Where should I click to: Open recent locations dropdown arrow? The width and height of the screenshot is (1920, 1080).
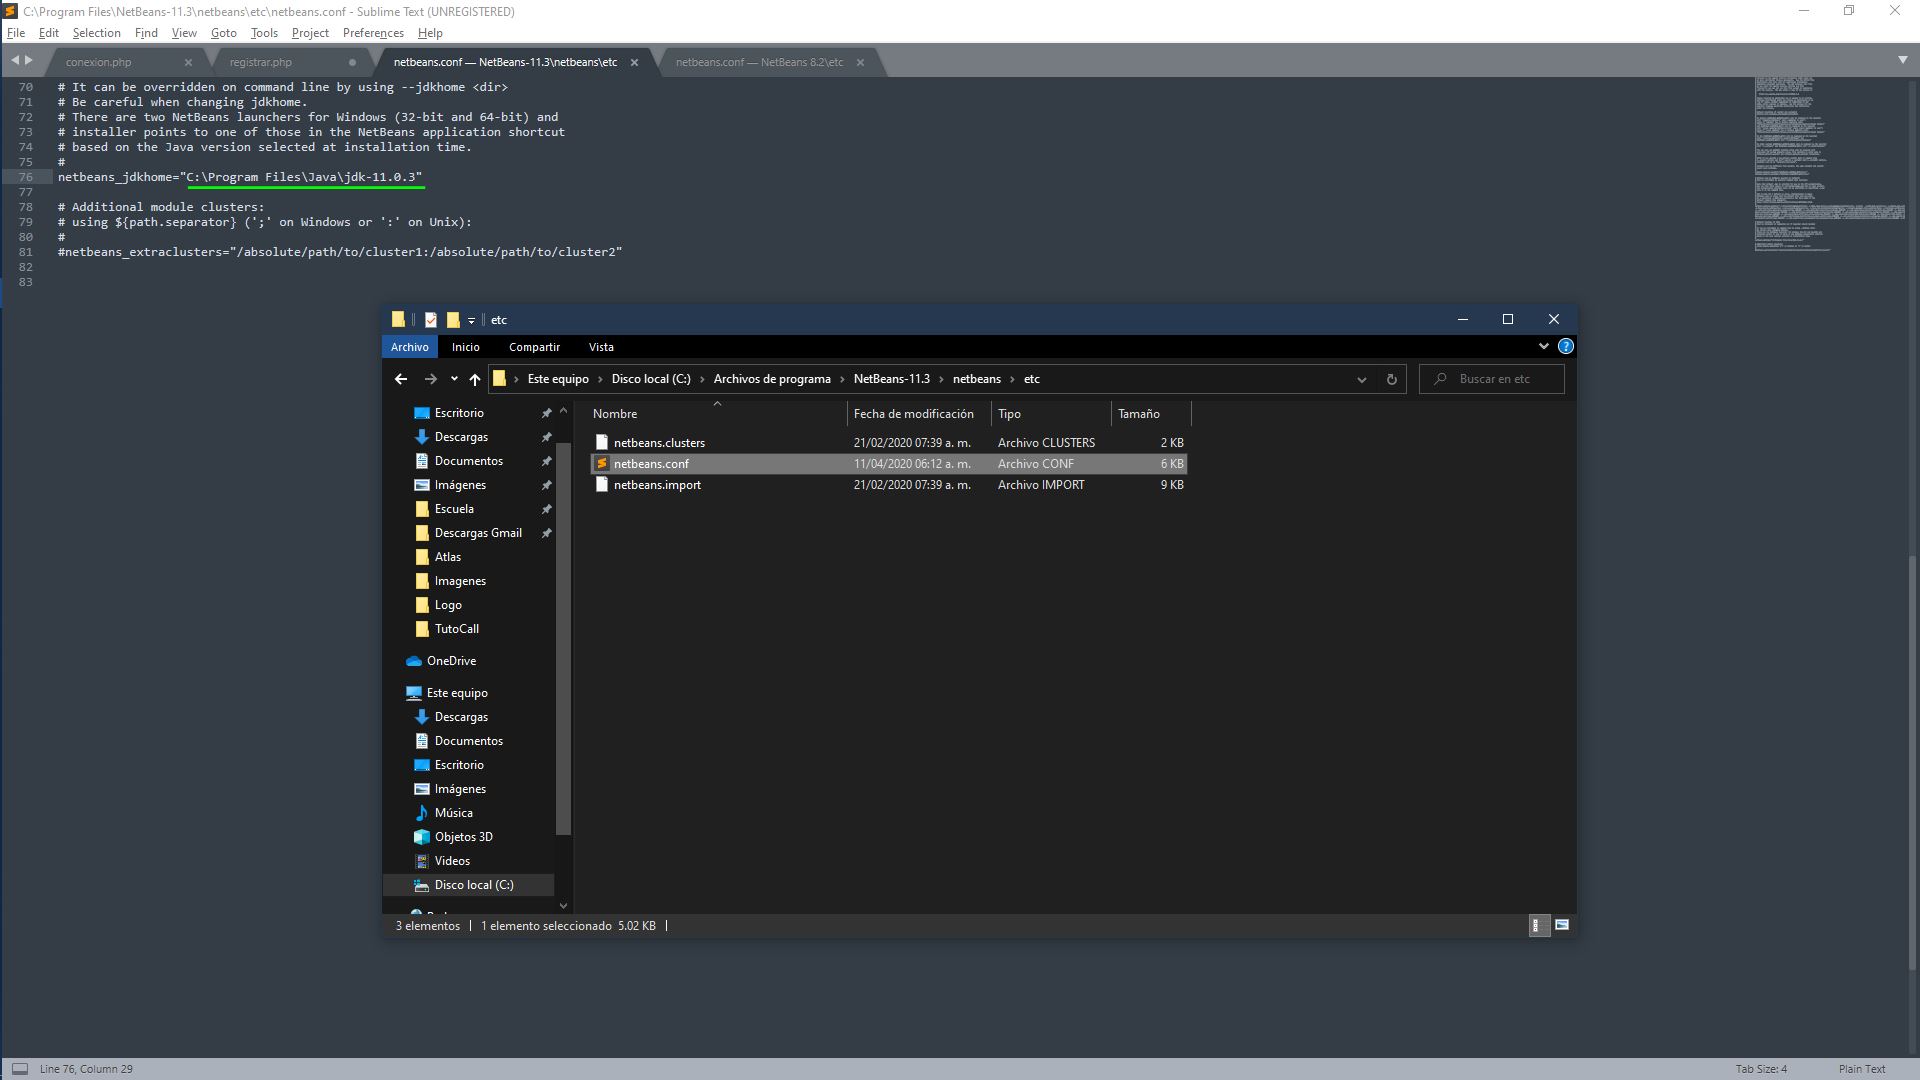(x=454, y=379)
